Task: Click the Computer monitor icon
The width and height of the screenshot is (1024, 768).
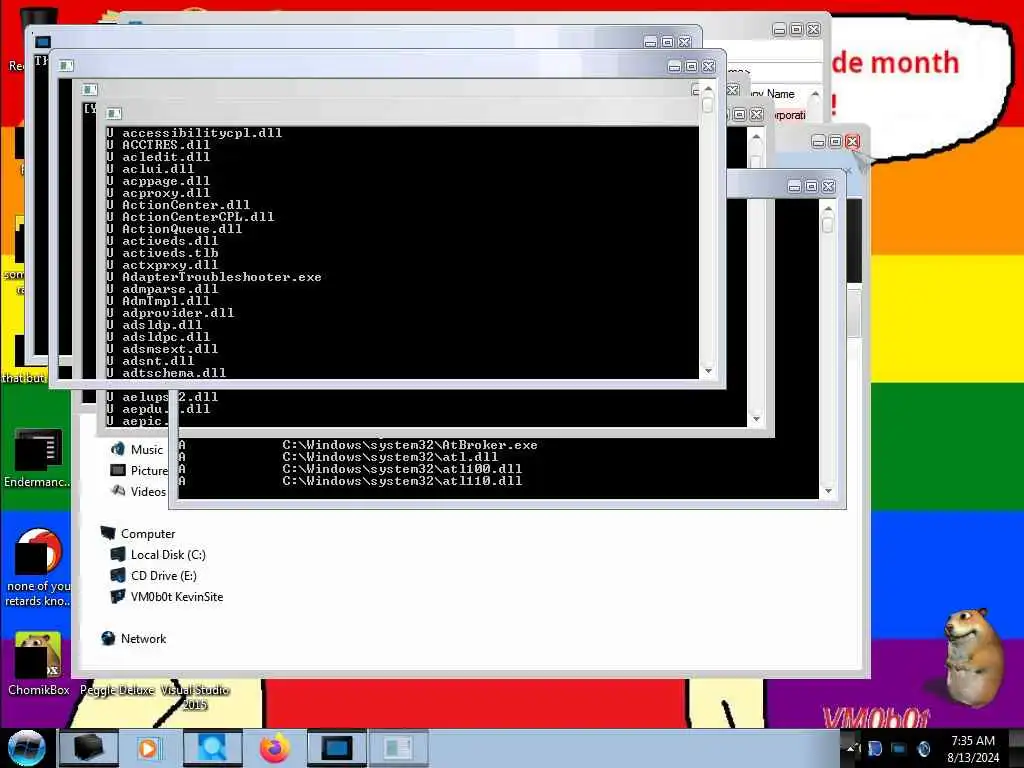Action: click(108, 533)
